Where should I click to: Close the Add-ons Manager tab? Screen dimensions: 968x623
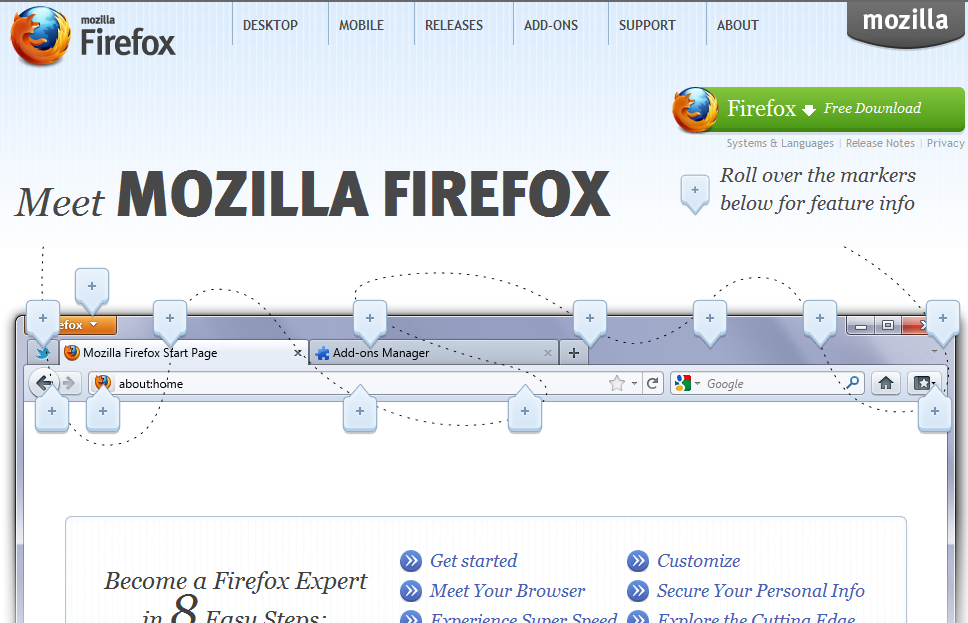(x=548, y=353)
